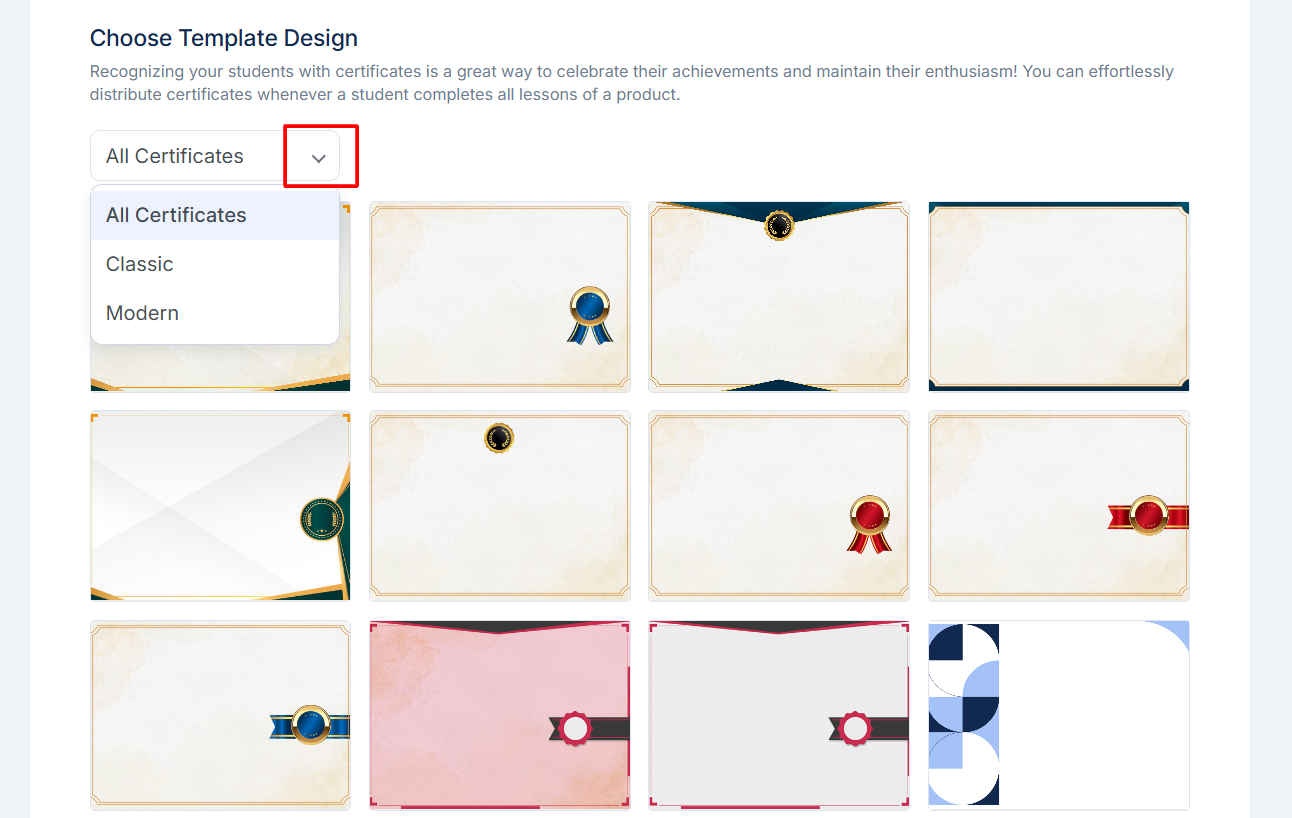The width and height of the screenshot is (1292, 818).
Task: Choose the Classic filter option
Action: tap(215, 264)
